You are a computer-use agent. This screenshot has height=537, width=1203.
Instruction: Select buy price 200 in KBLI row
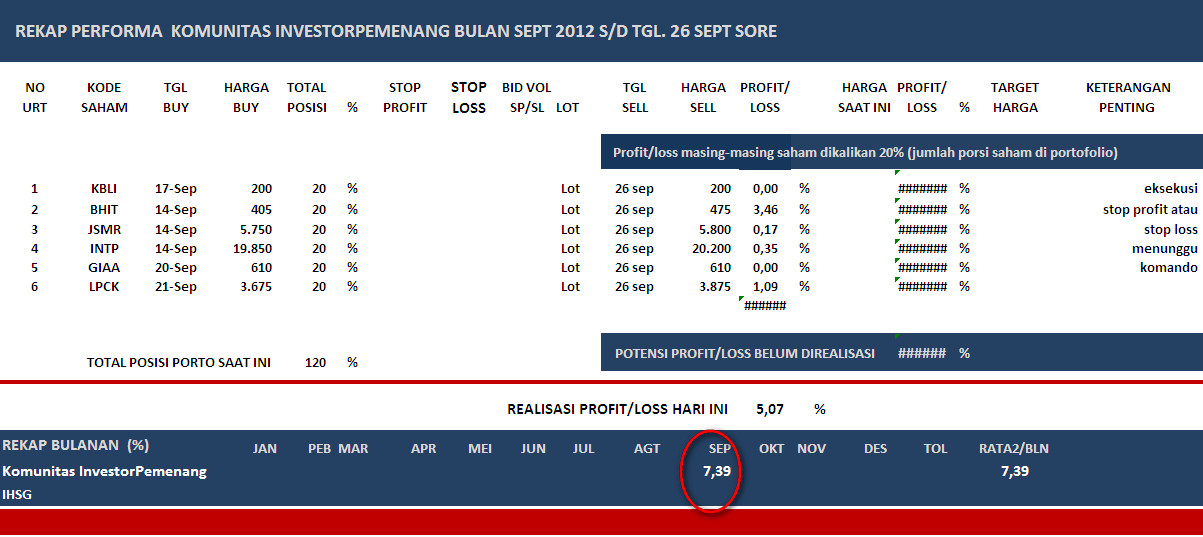point(260,188)
